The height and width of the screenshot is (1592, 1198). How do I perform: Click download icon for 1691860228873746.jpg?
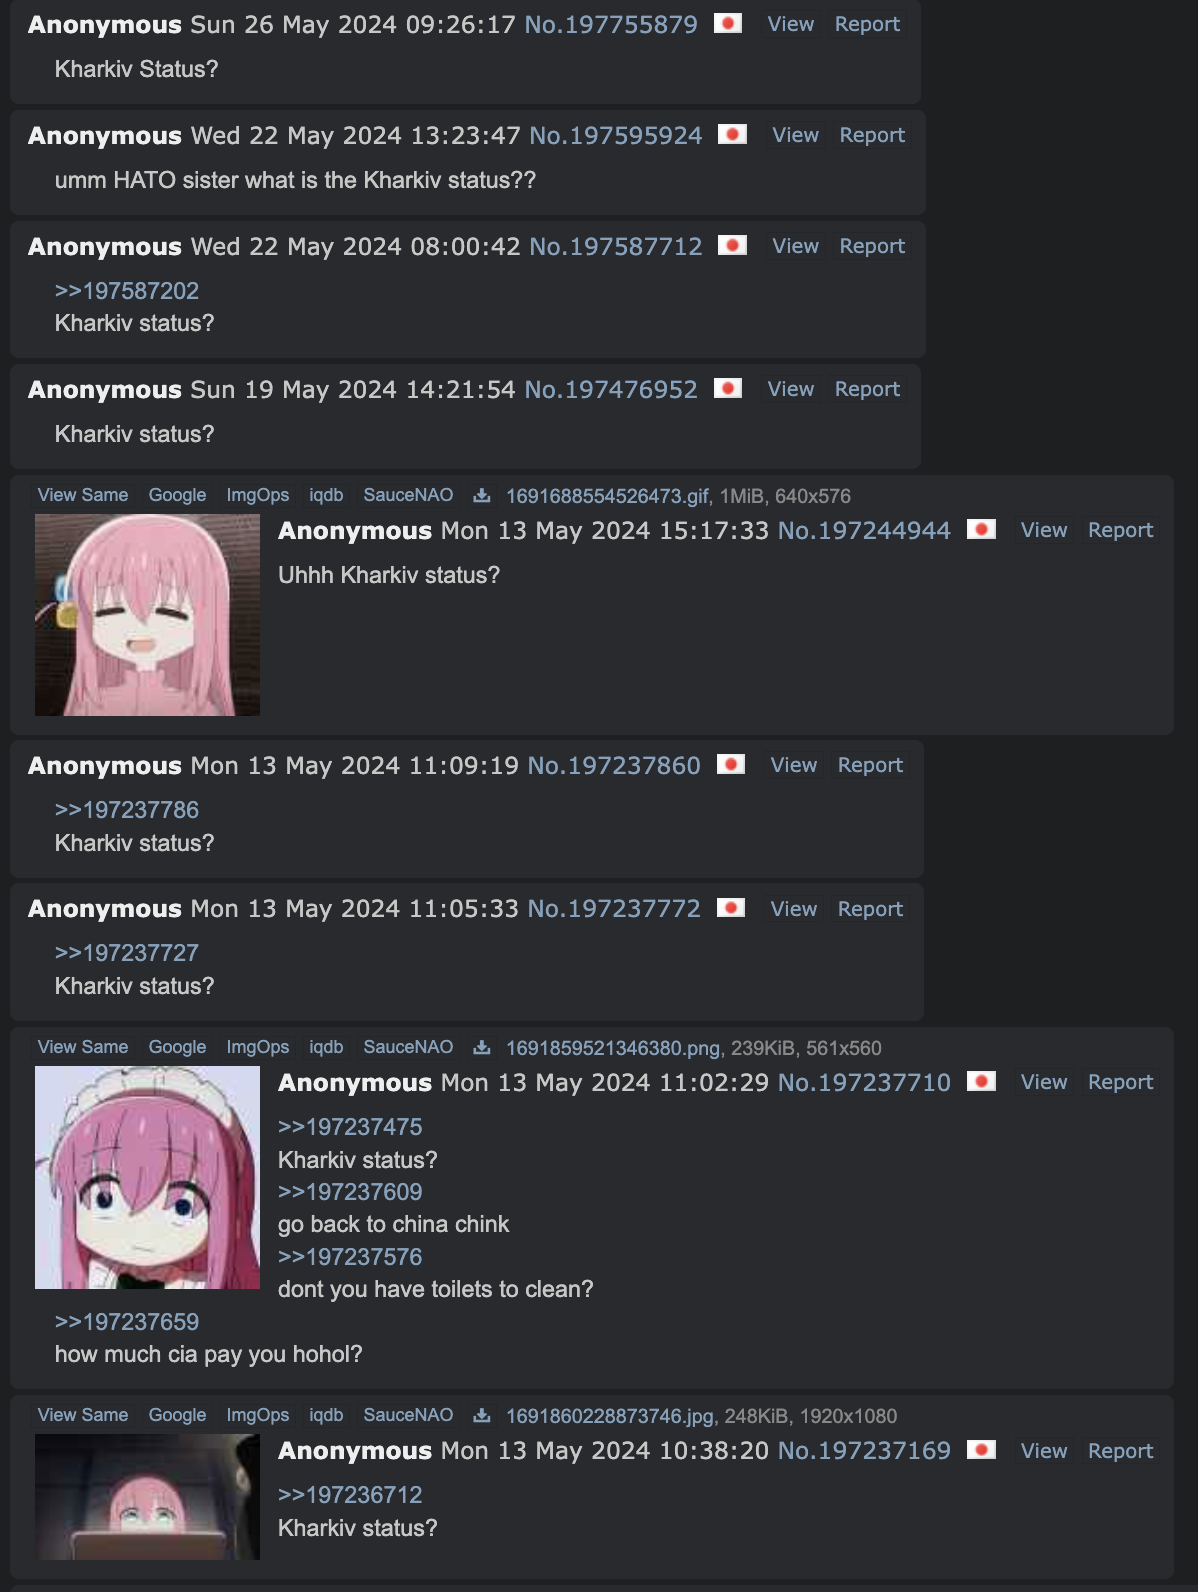coord(482,1415)
